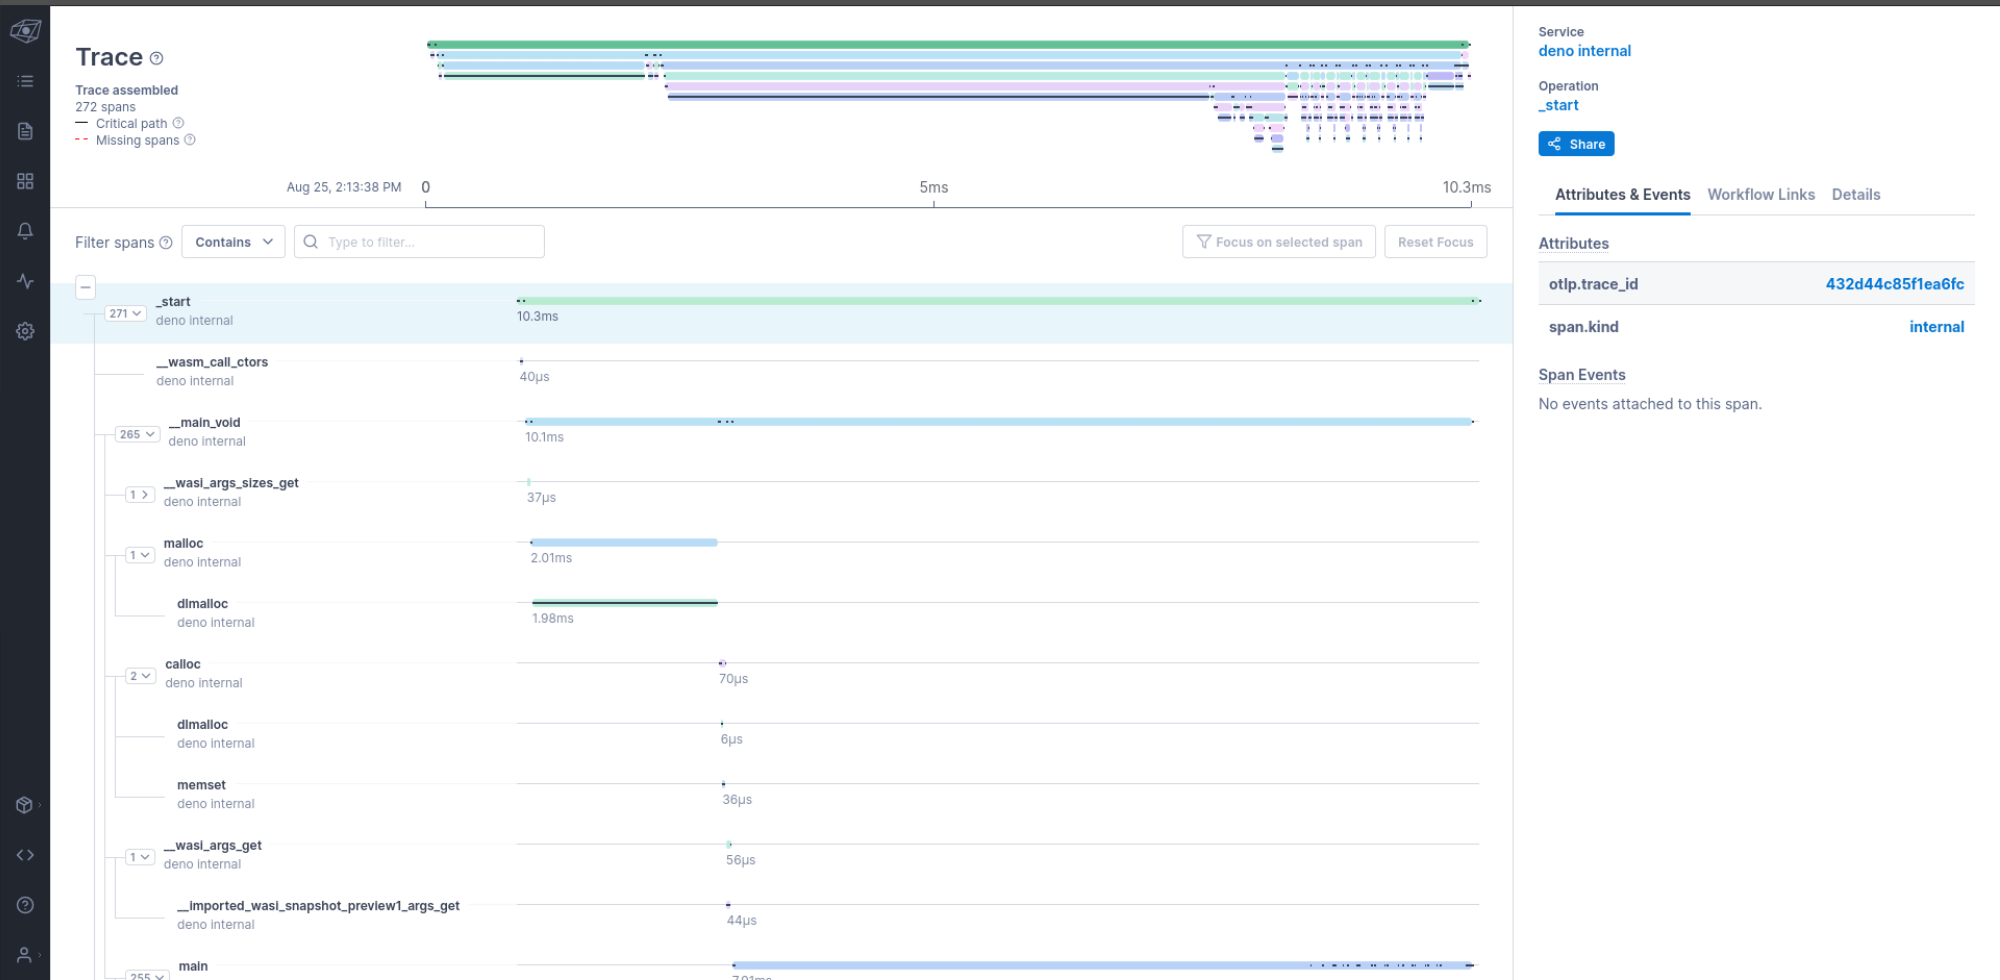Open the logs document icon in the sidebar

(25, 131)
